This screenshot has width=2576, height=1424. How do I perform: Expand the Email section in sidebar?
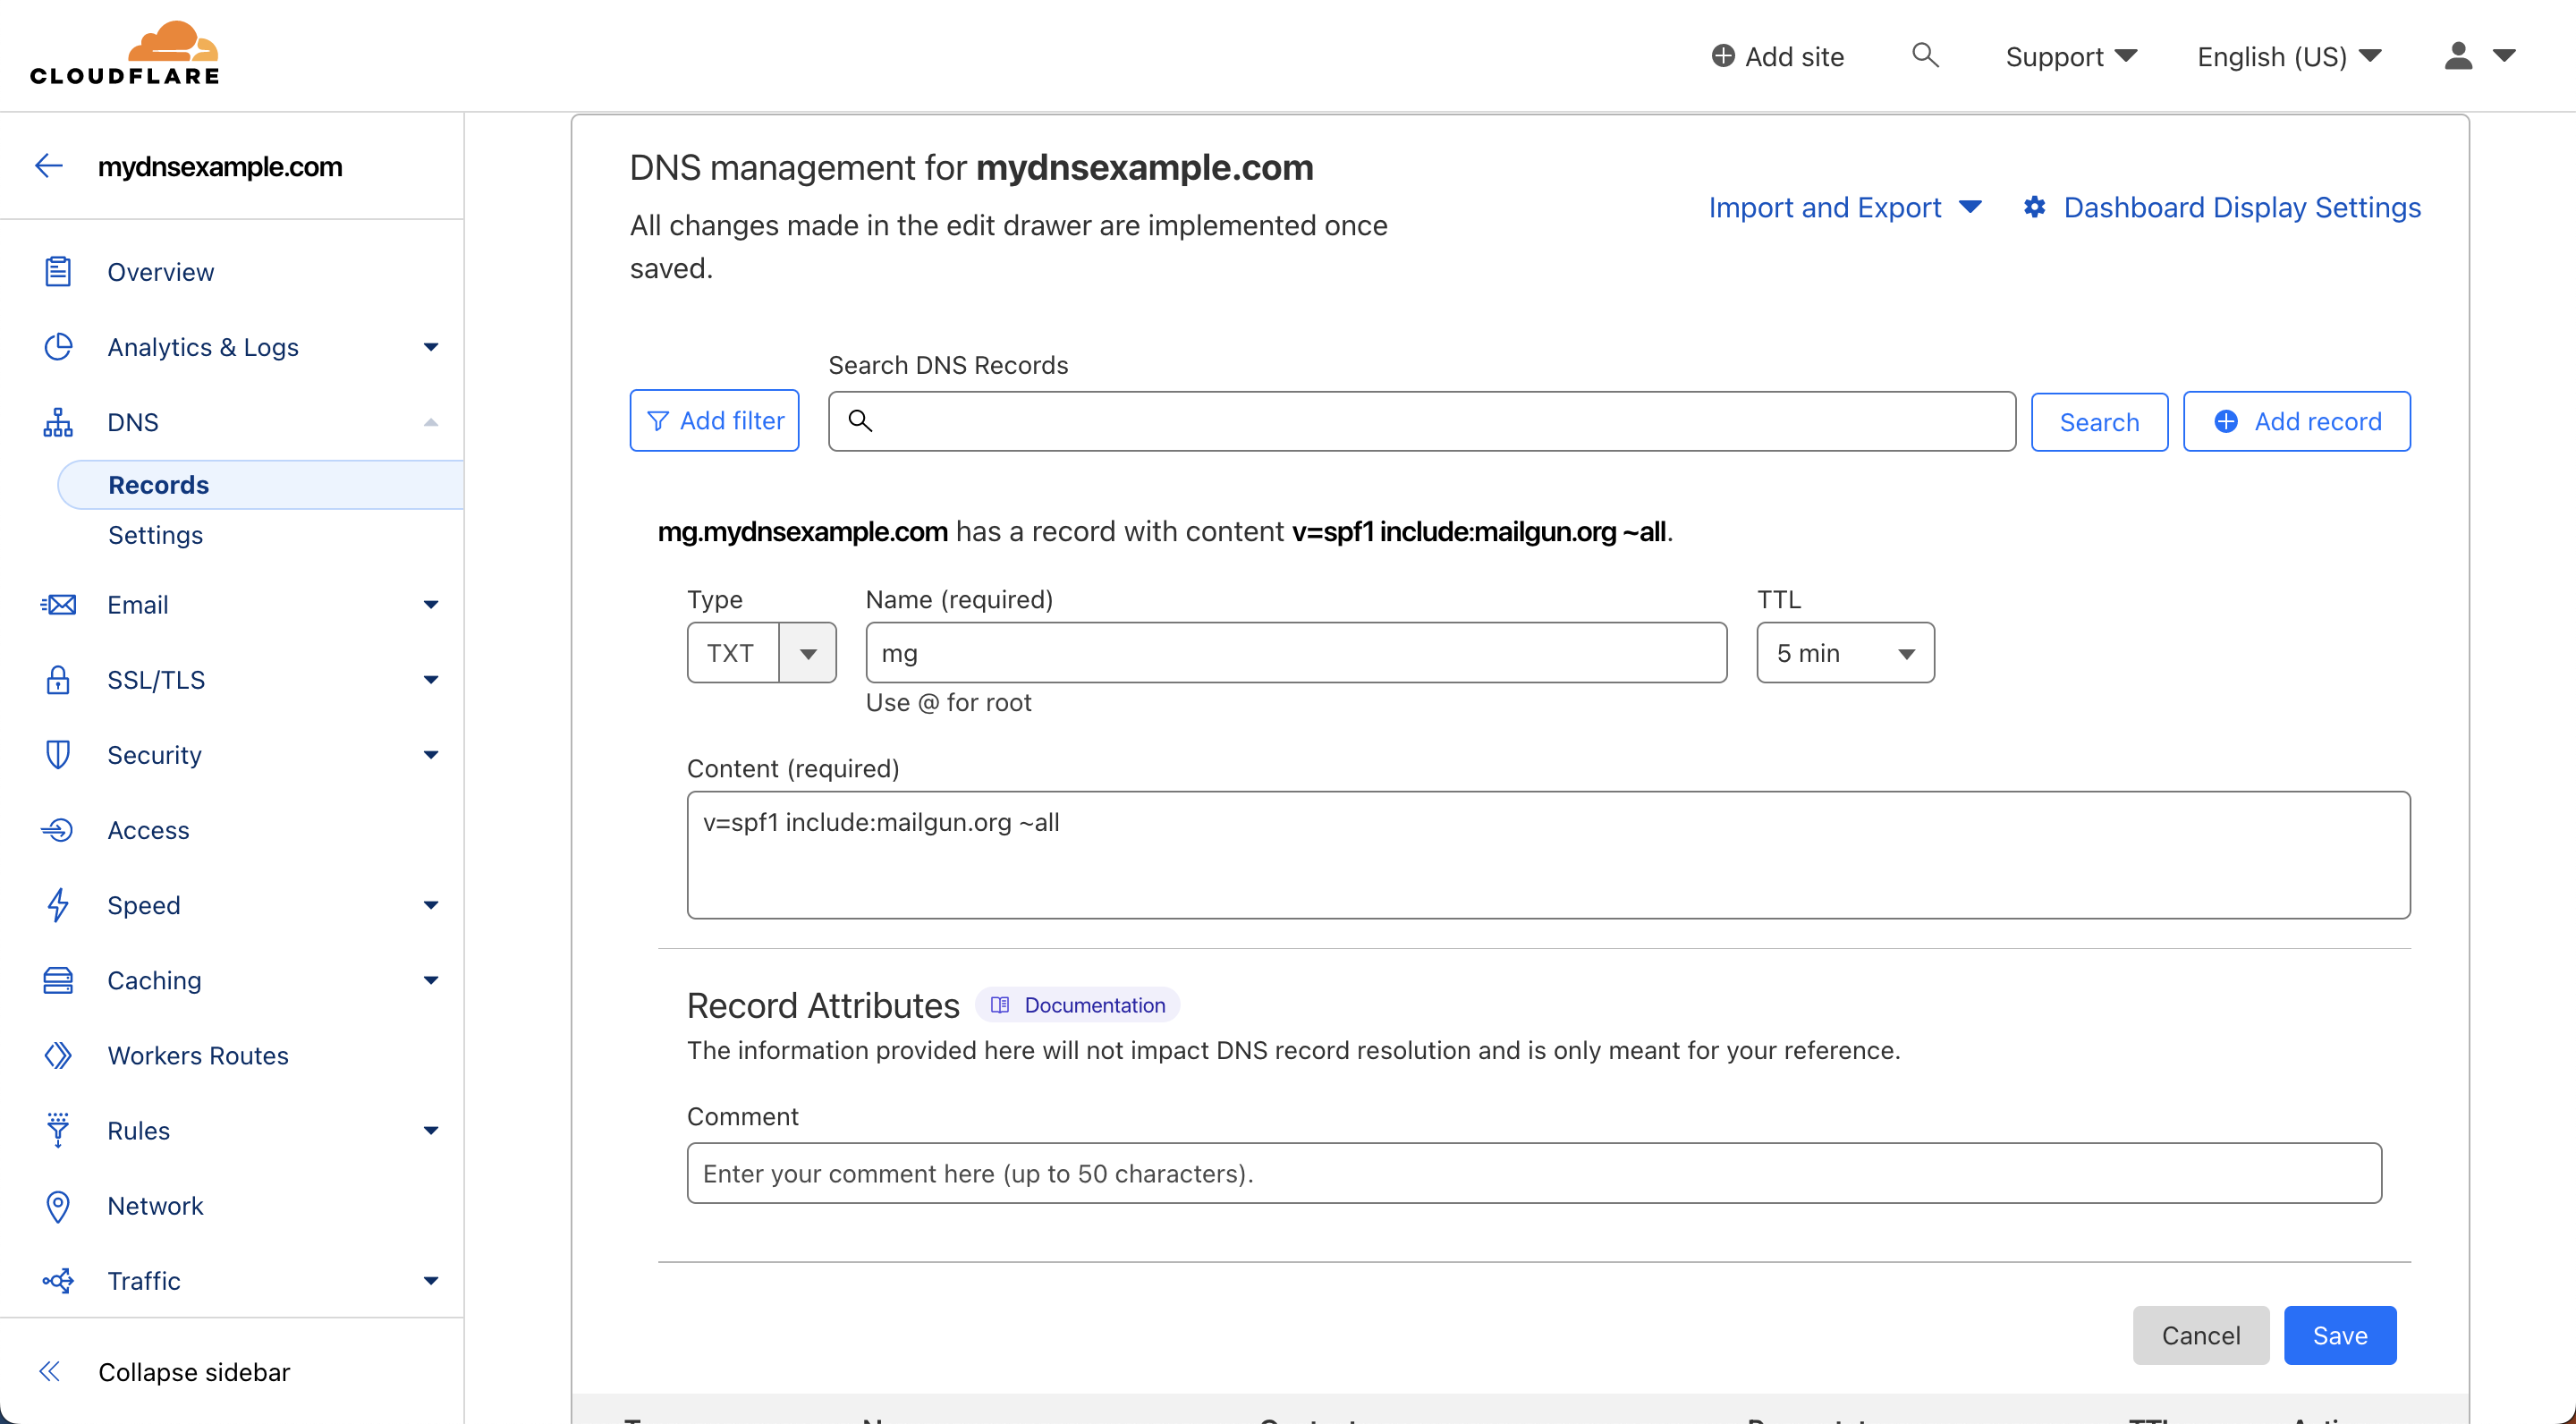[x=431, y=604]
